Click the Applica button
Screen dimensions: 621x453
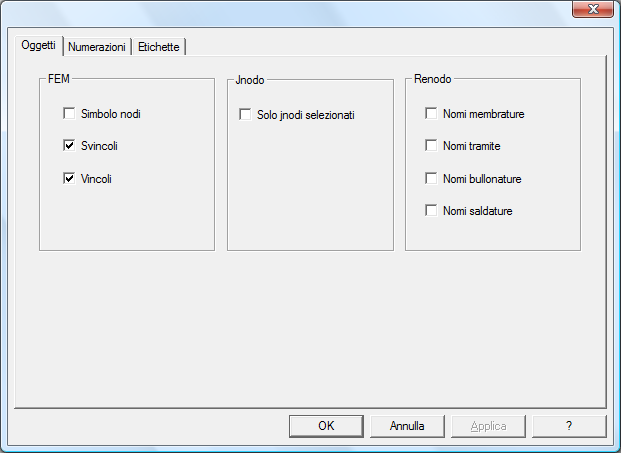point(489,426)
